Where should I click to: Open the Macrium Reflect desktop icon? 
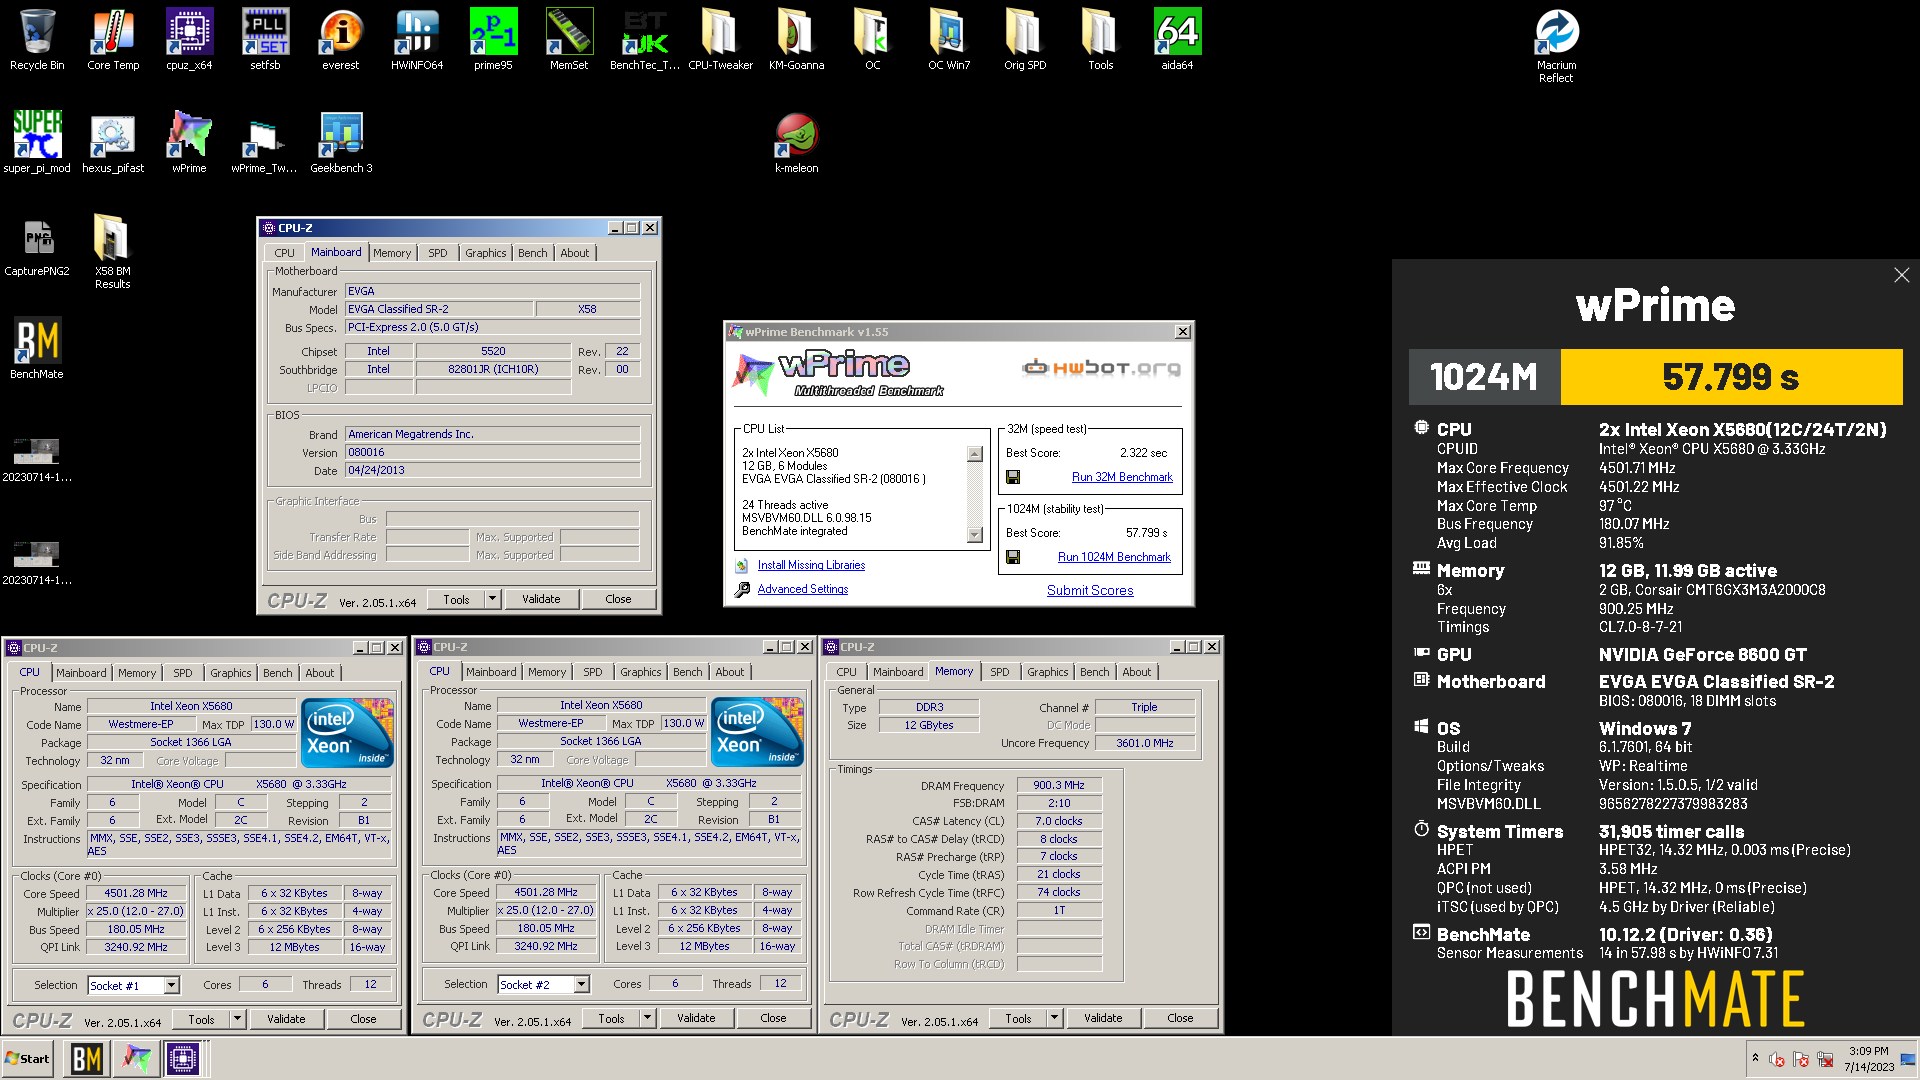click(x=1556, y=46)
